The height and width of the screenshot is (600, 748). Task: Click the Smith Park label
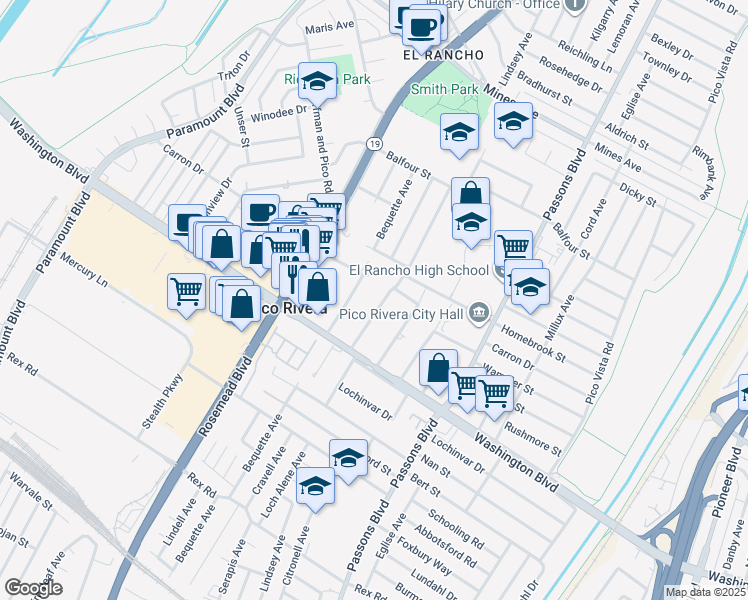445,89
